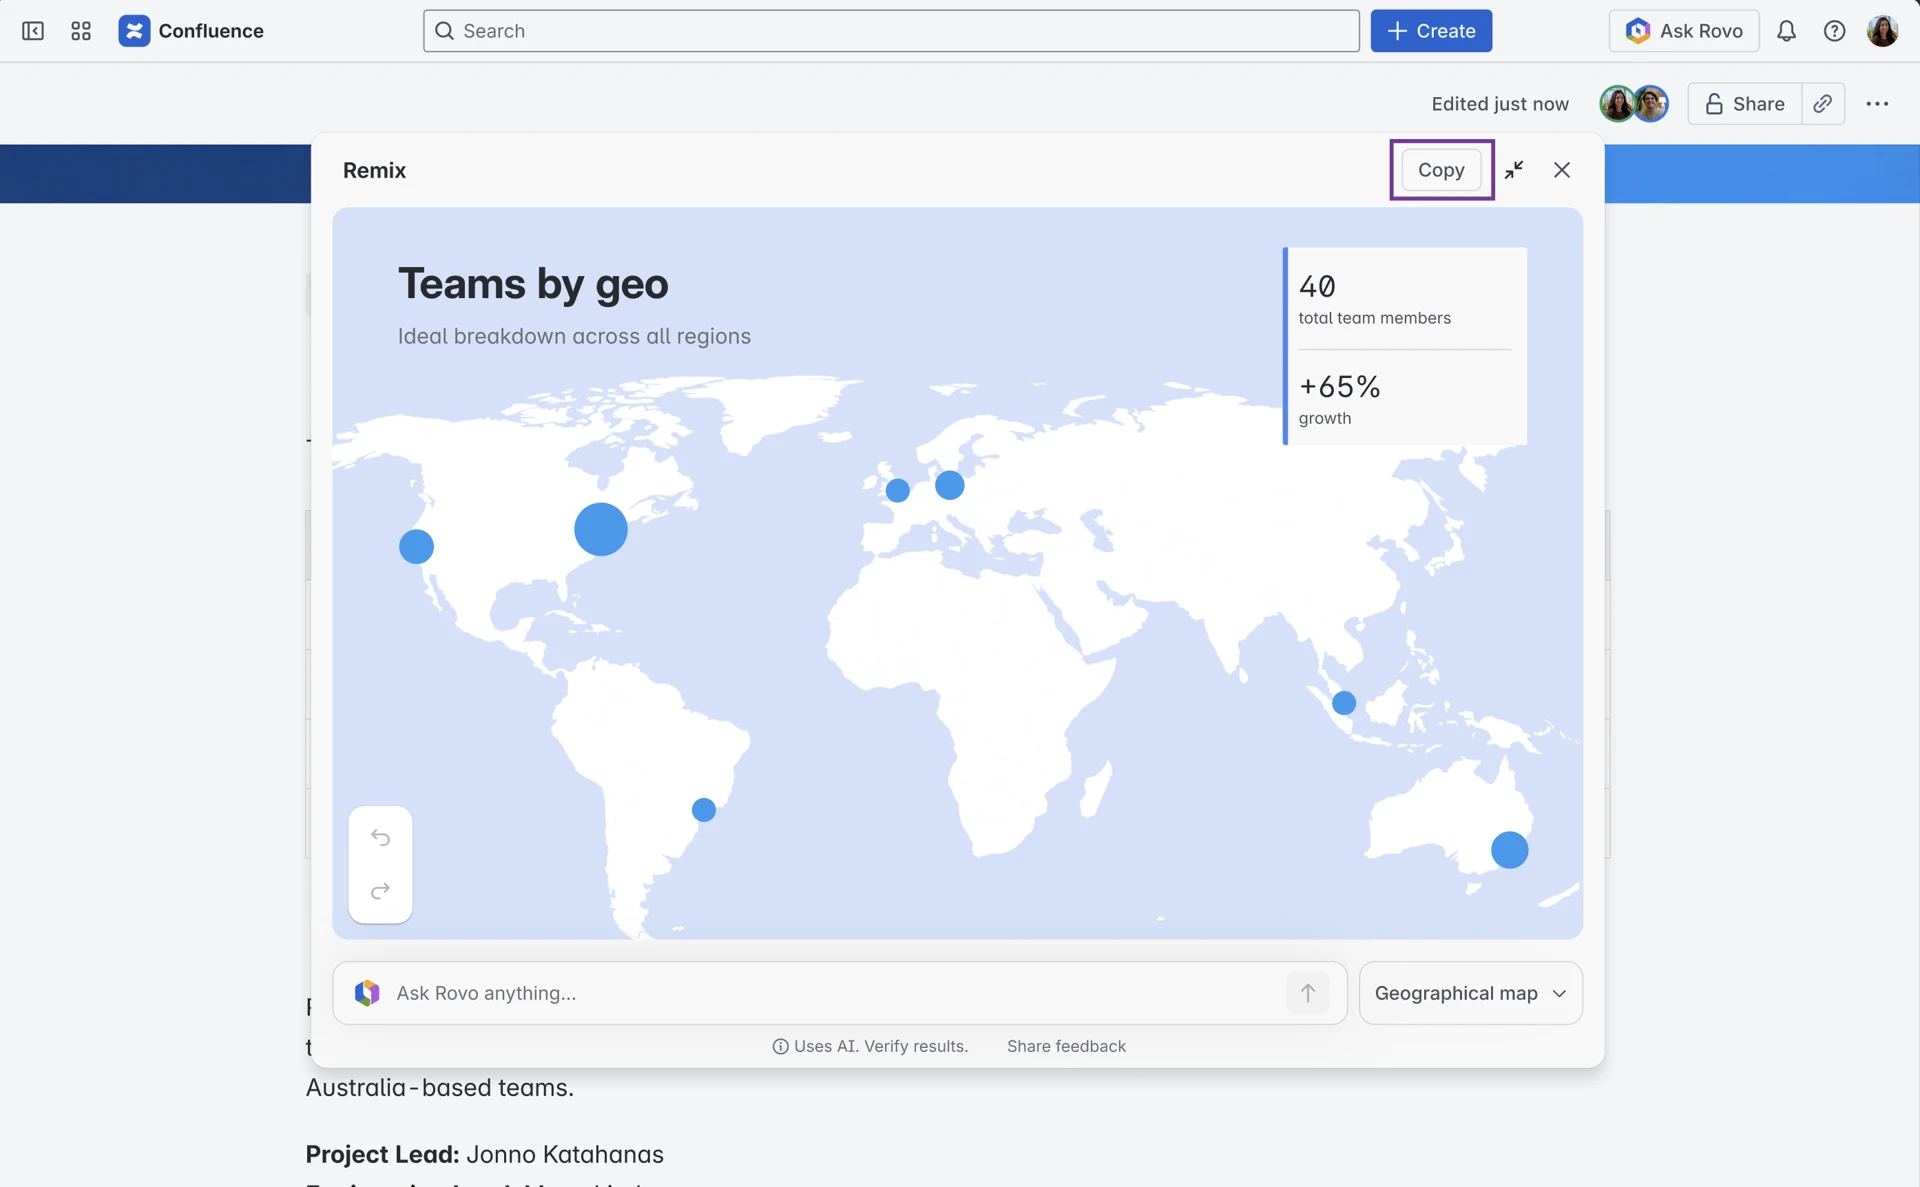
Task: Undo the last Remix change
Action: click(380, 838)
